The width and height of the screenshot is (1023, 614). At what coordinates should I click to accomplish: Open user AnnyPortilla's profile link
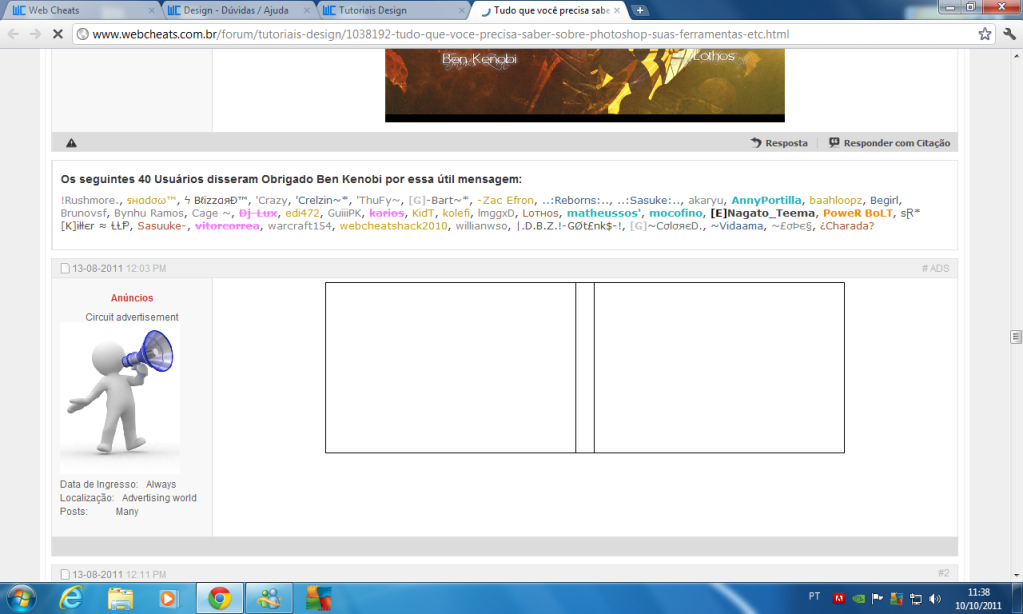pyautogui.click(x=766, y=200)
